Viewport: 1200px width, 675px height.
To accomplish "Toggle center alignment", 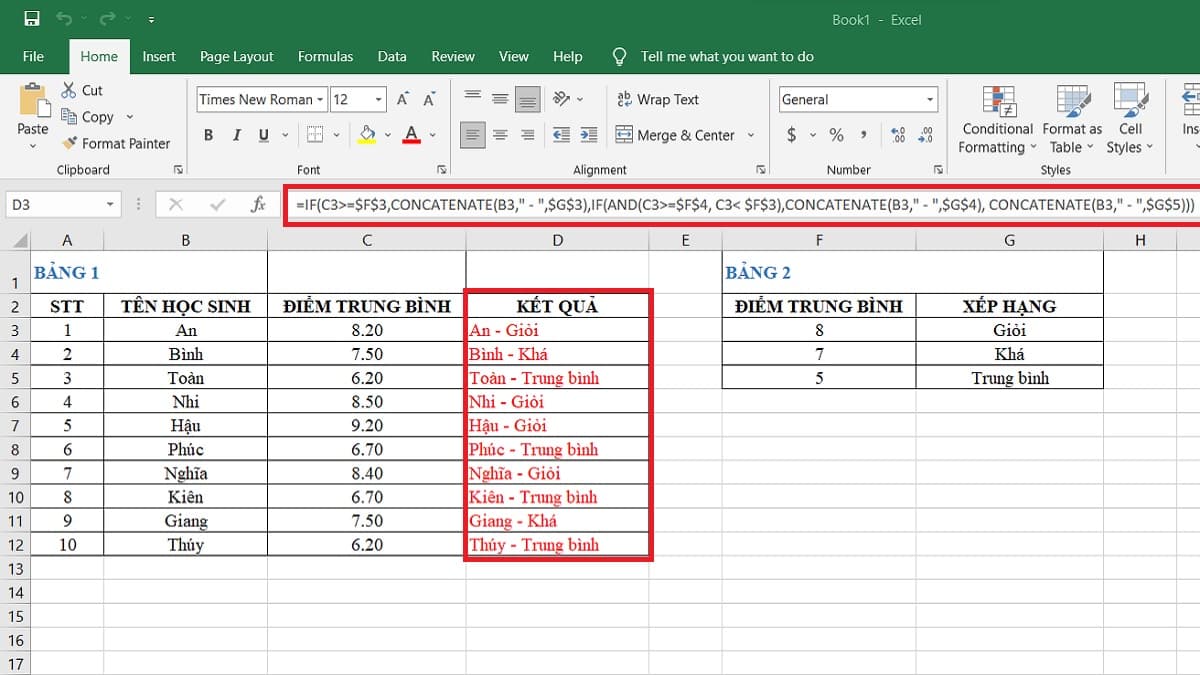I will coord(499,135).
